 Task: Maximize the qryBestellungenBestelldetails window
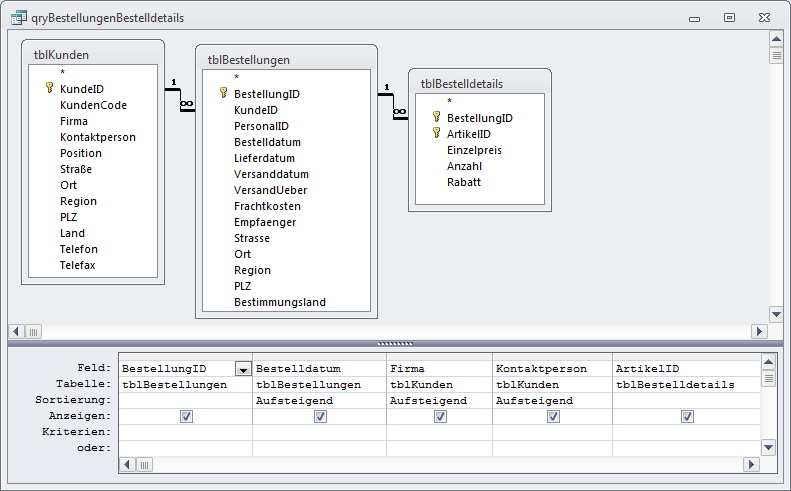coord(729,18)
